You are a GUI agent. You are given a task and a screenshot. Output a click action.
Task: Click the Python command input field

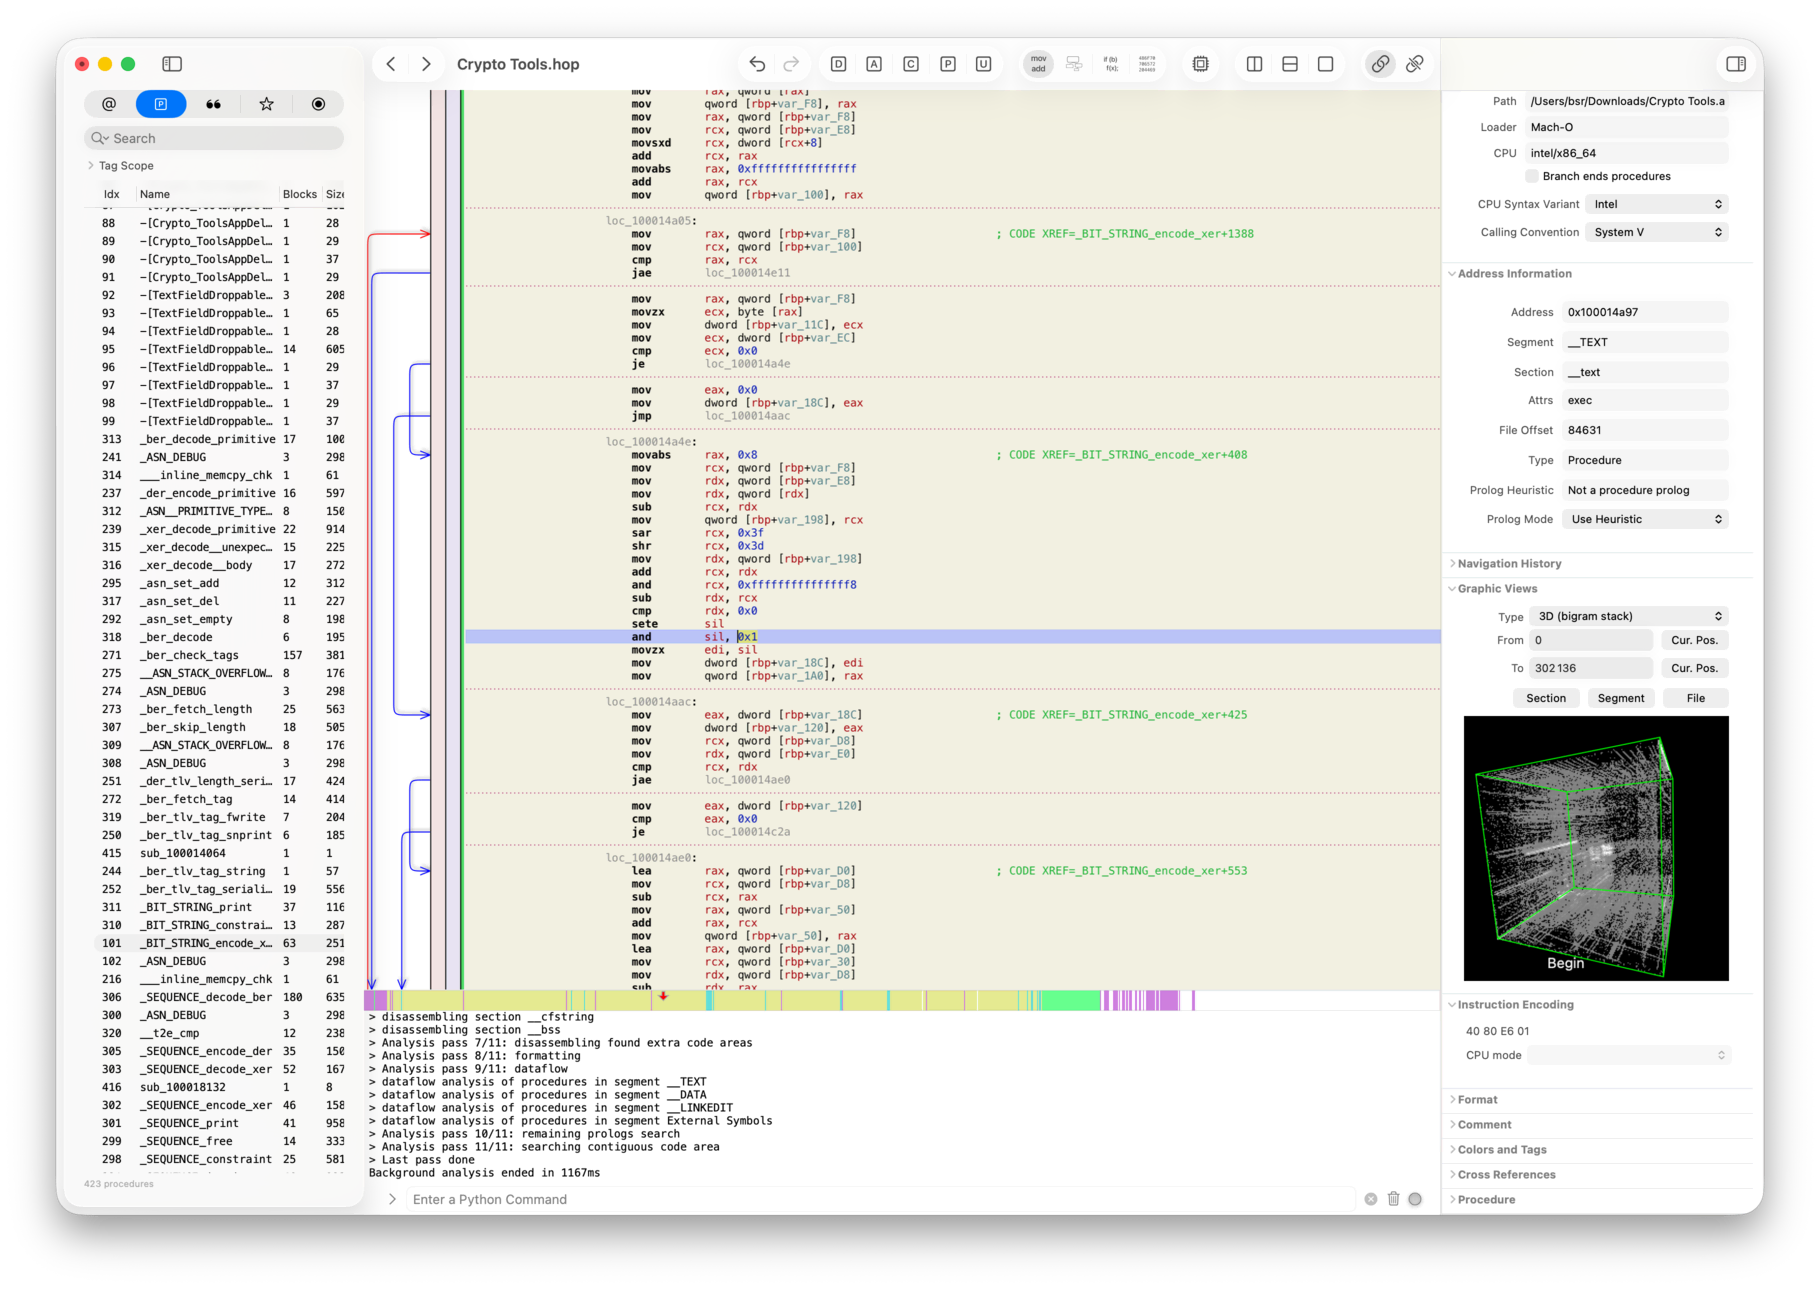point(880,1199)
